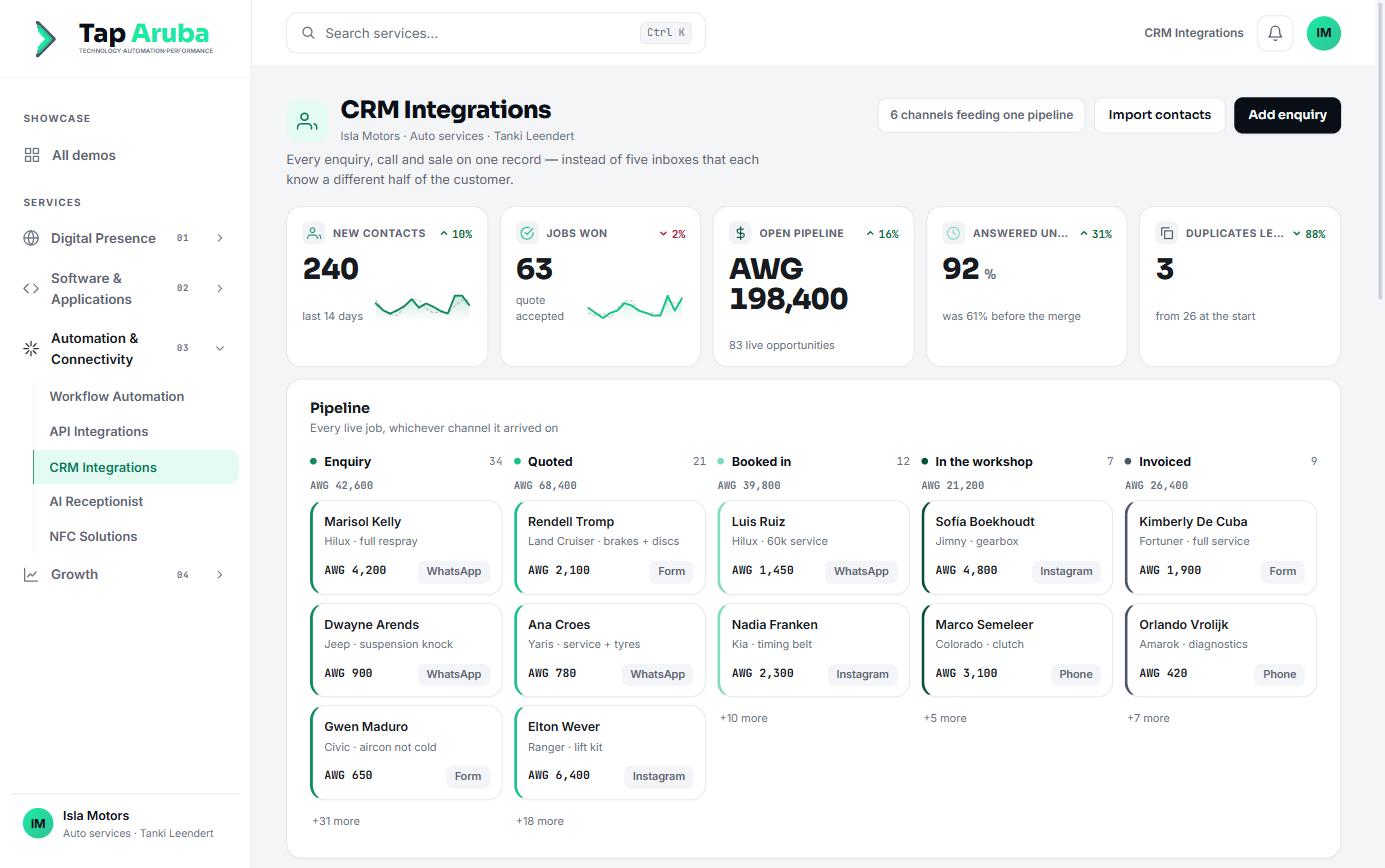This screenshot has width=1385, height=868.
Task: Open Nadia Franken's Kia card
Action: (x=814, y=650)
